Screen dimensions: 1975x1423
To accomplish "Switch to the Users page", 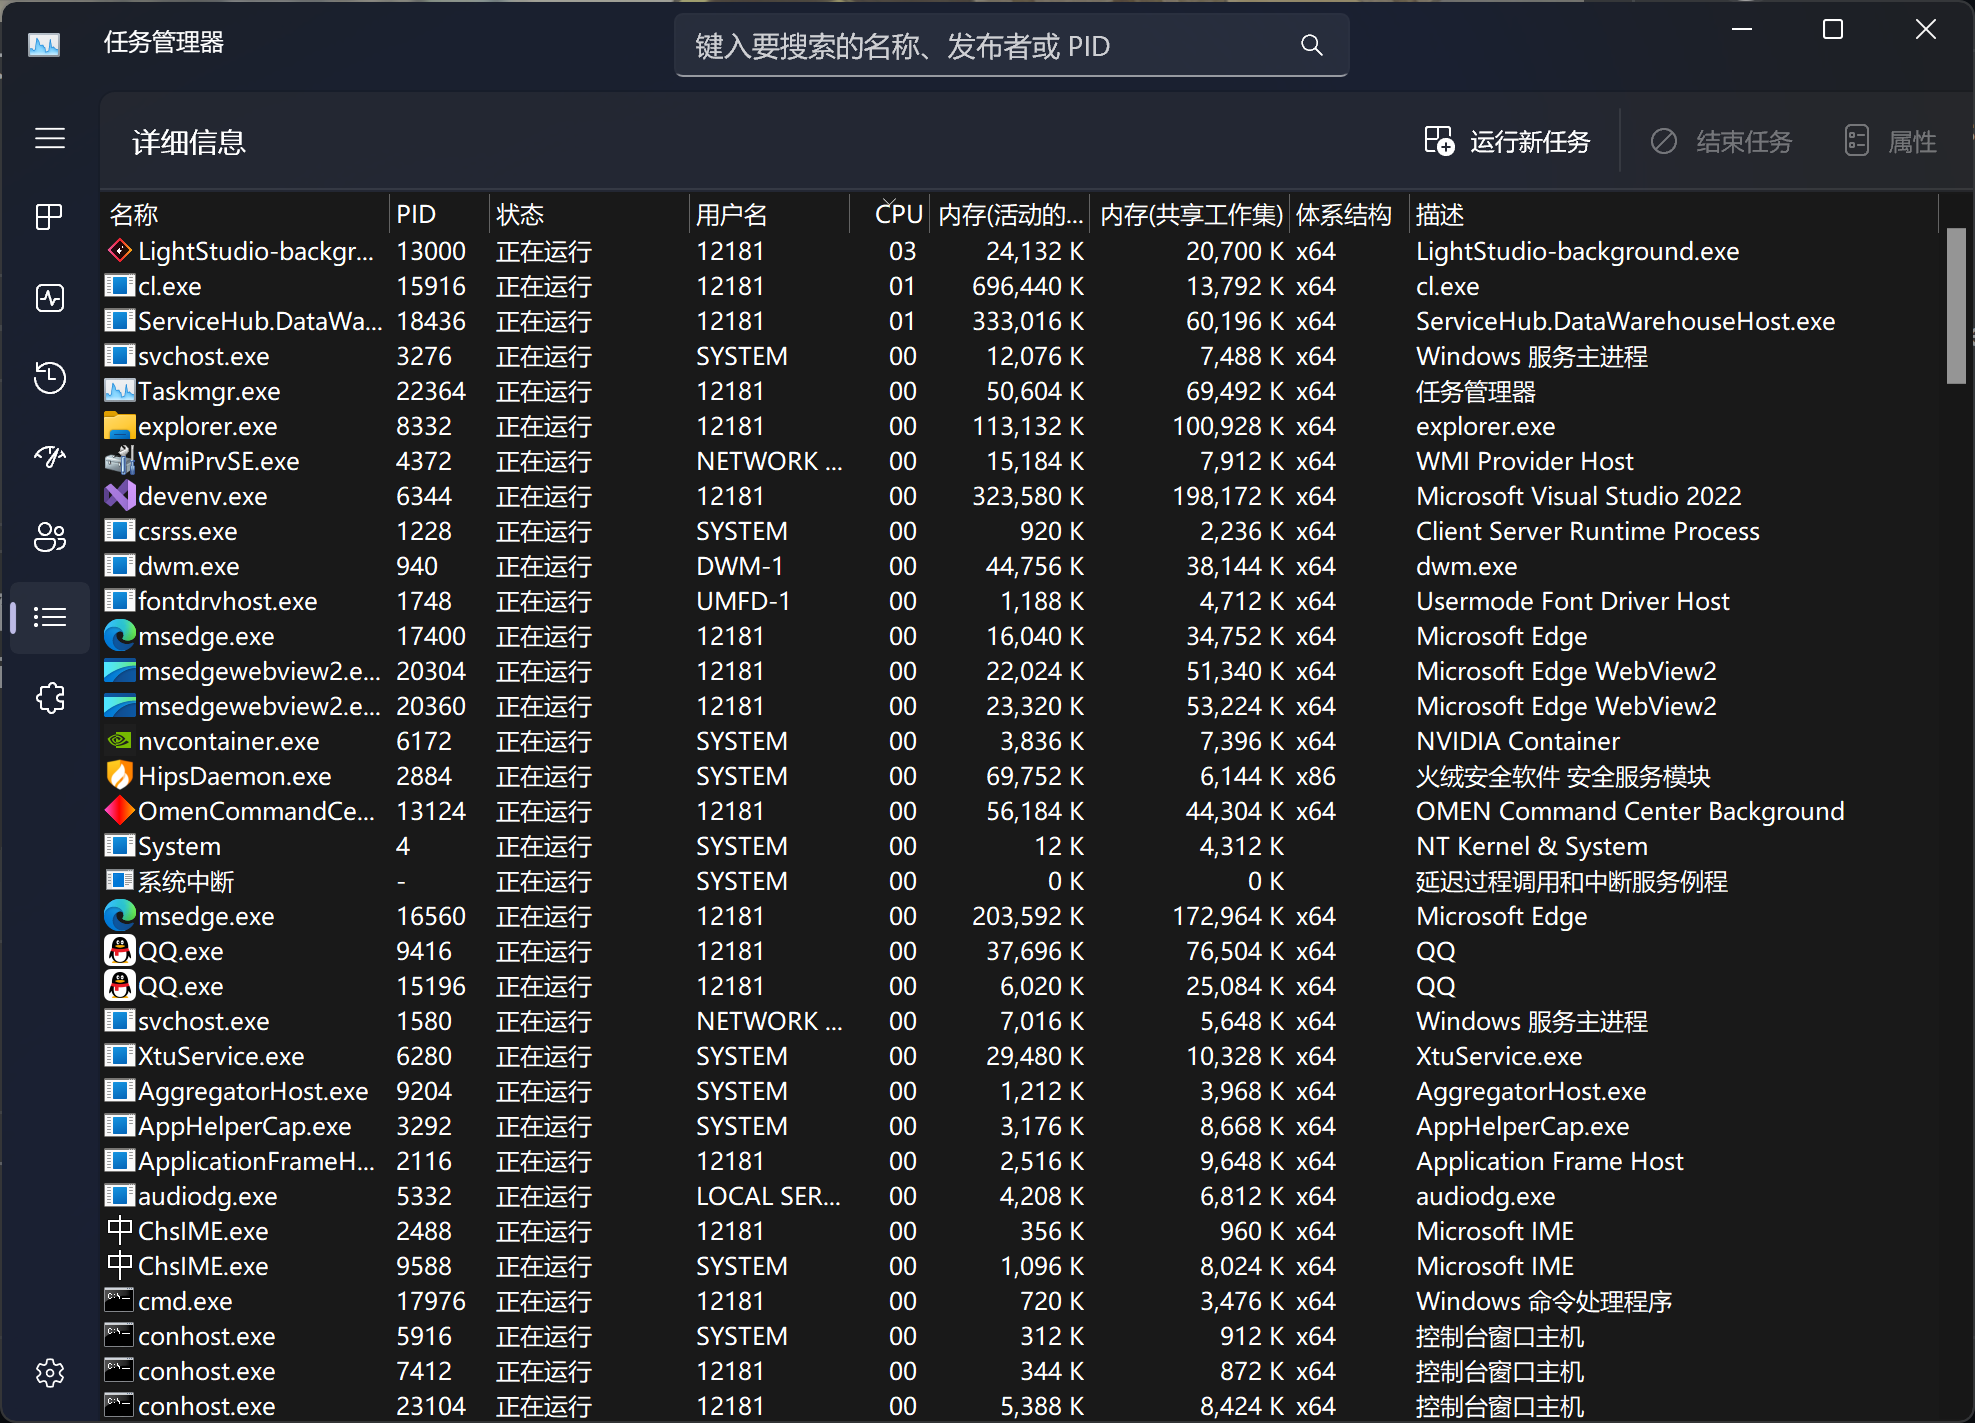I will coord(49,537).
